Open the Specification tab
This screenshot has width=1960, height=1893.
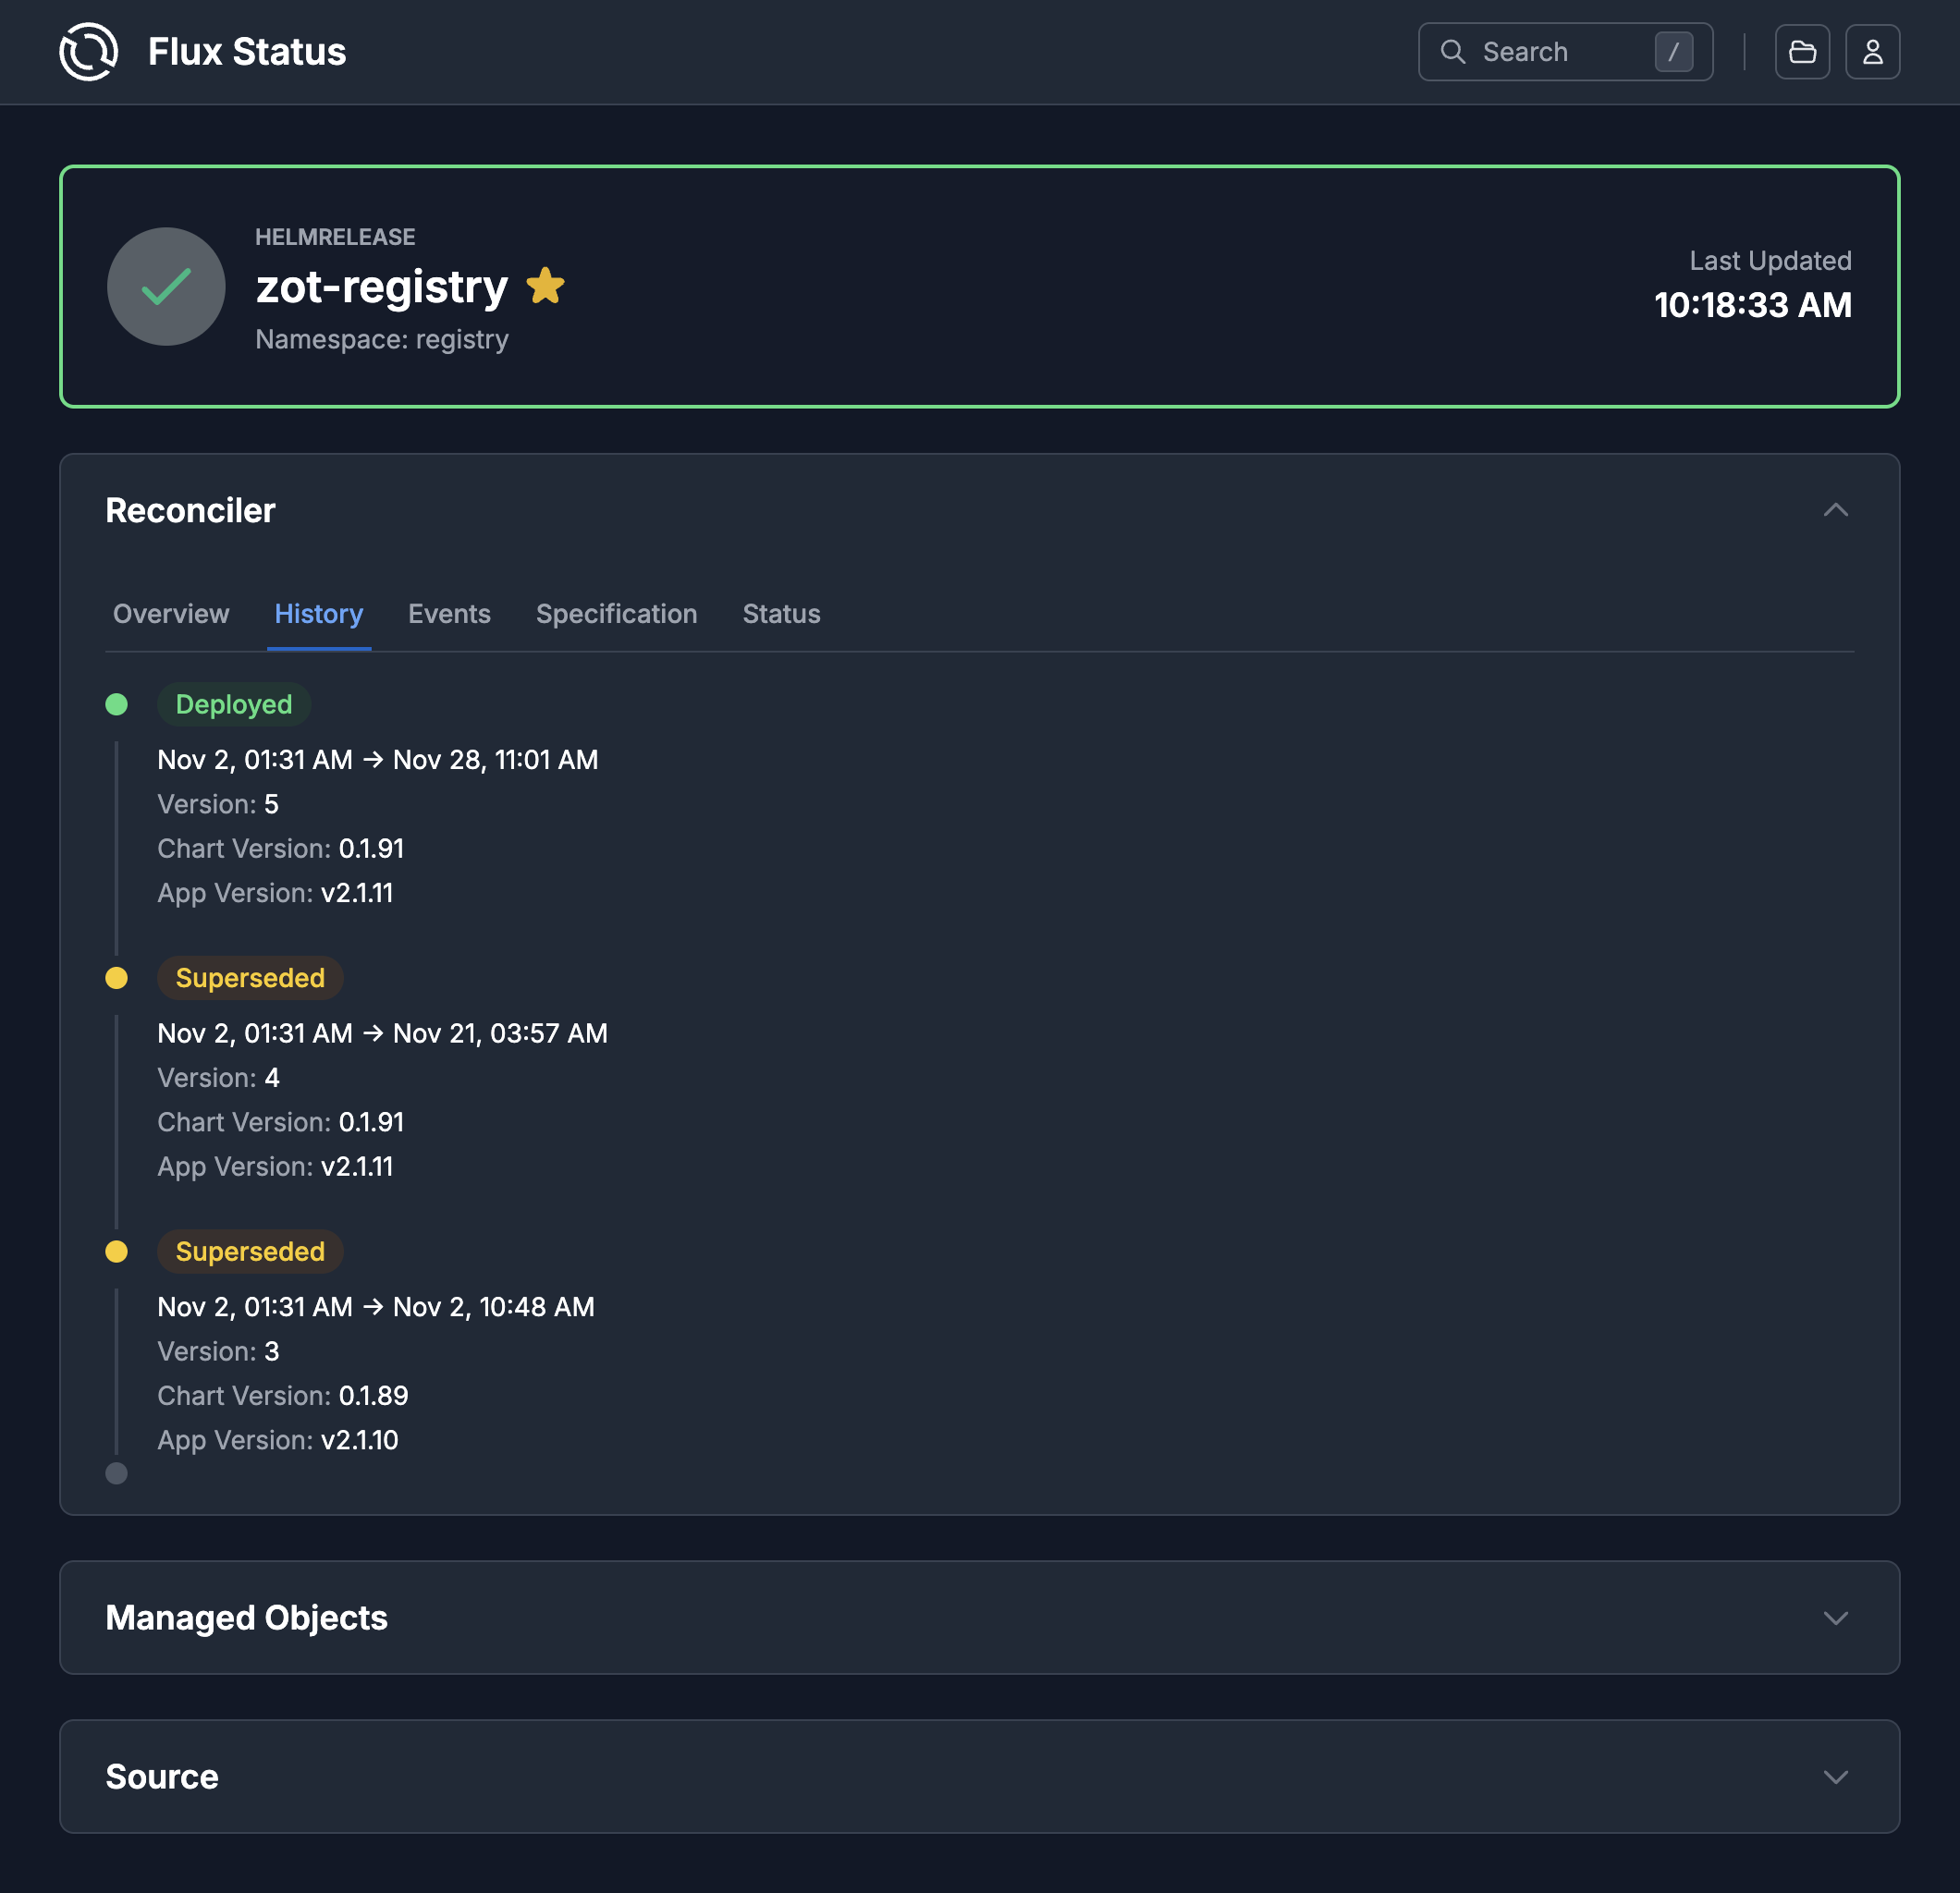pyautogui.click(x=616, y=614)
